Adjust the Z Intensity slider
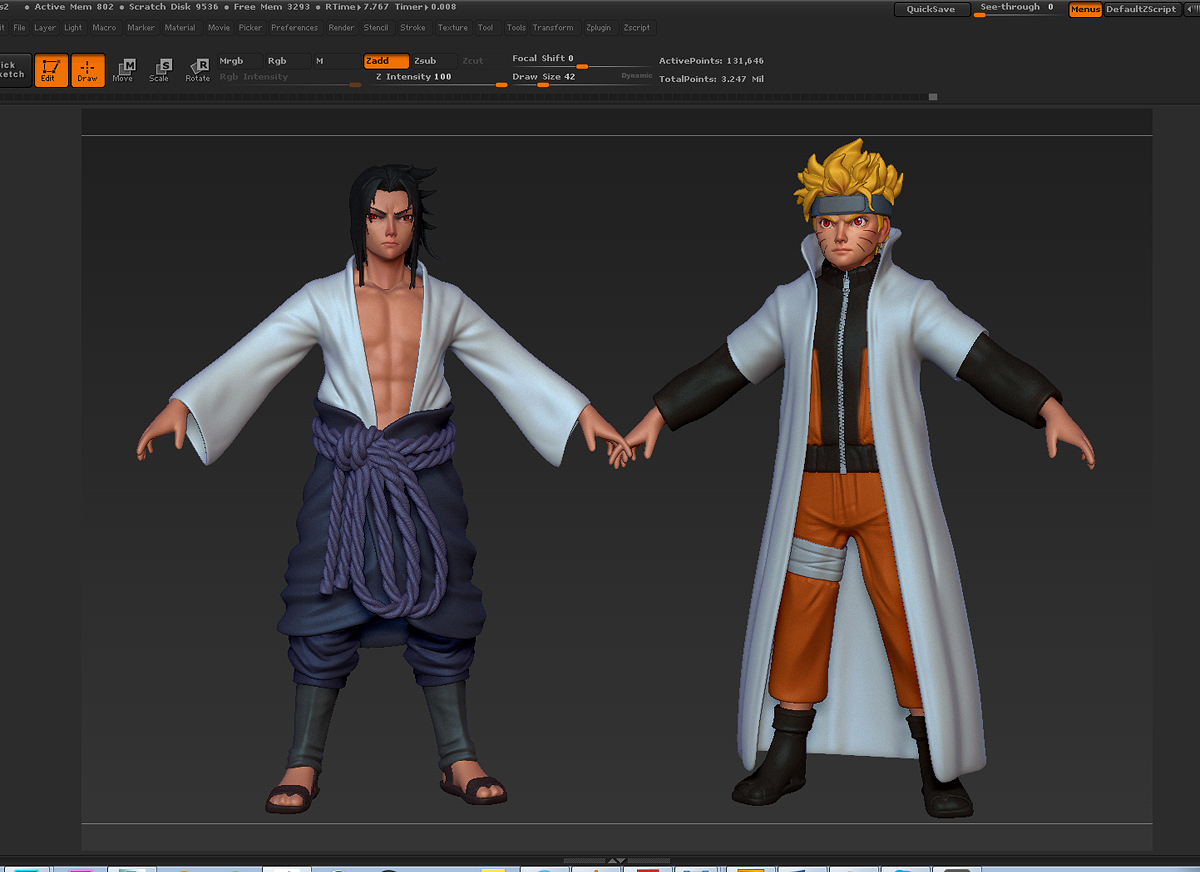Screen dimensions: 1200x872 coord(435,79)
